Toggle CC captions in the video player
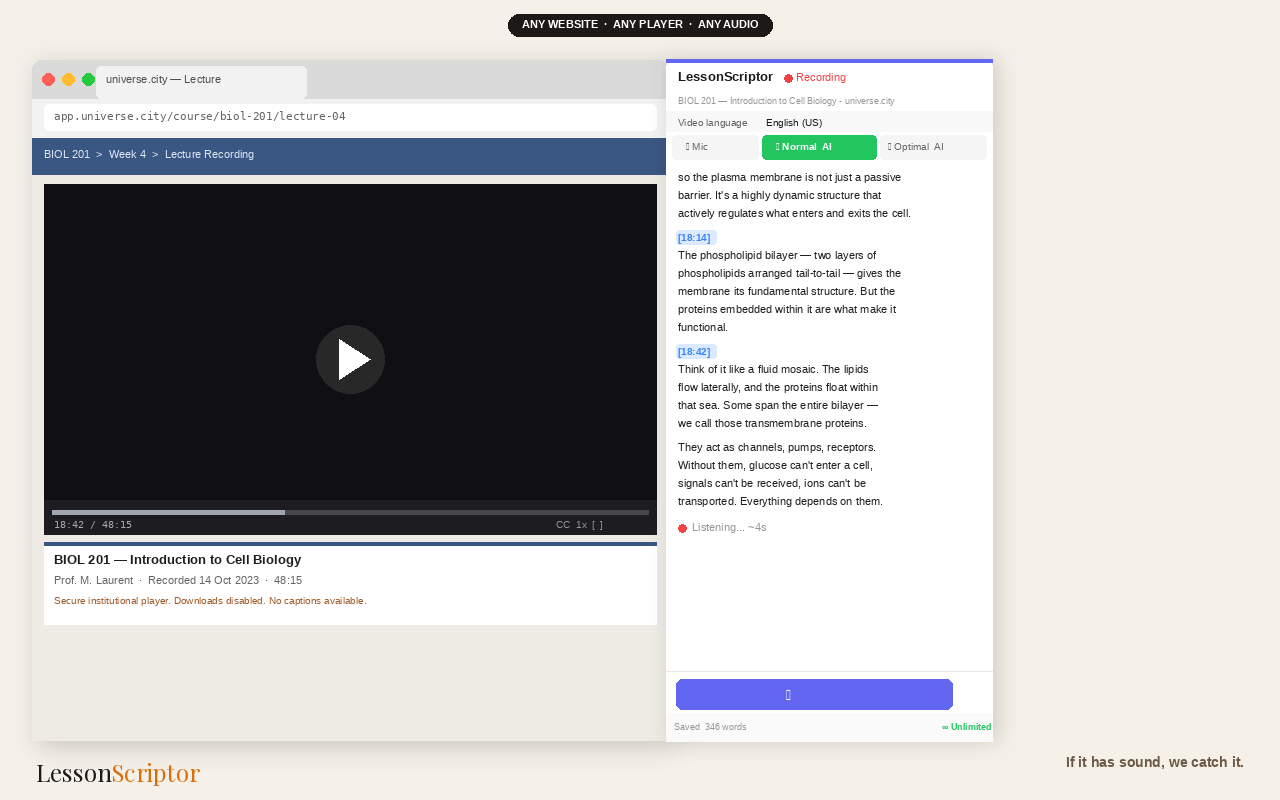The width and height of the screenshot is (1280, 800). pyautogui.click(x=563, y=525)
